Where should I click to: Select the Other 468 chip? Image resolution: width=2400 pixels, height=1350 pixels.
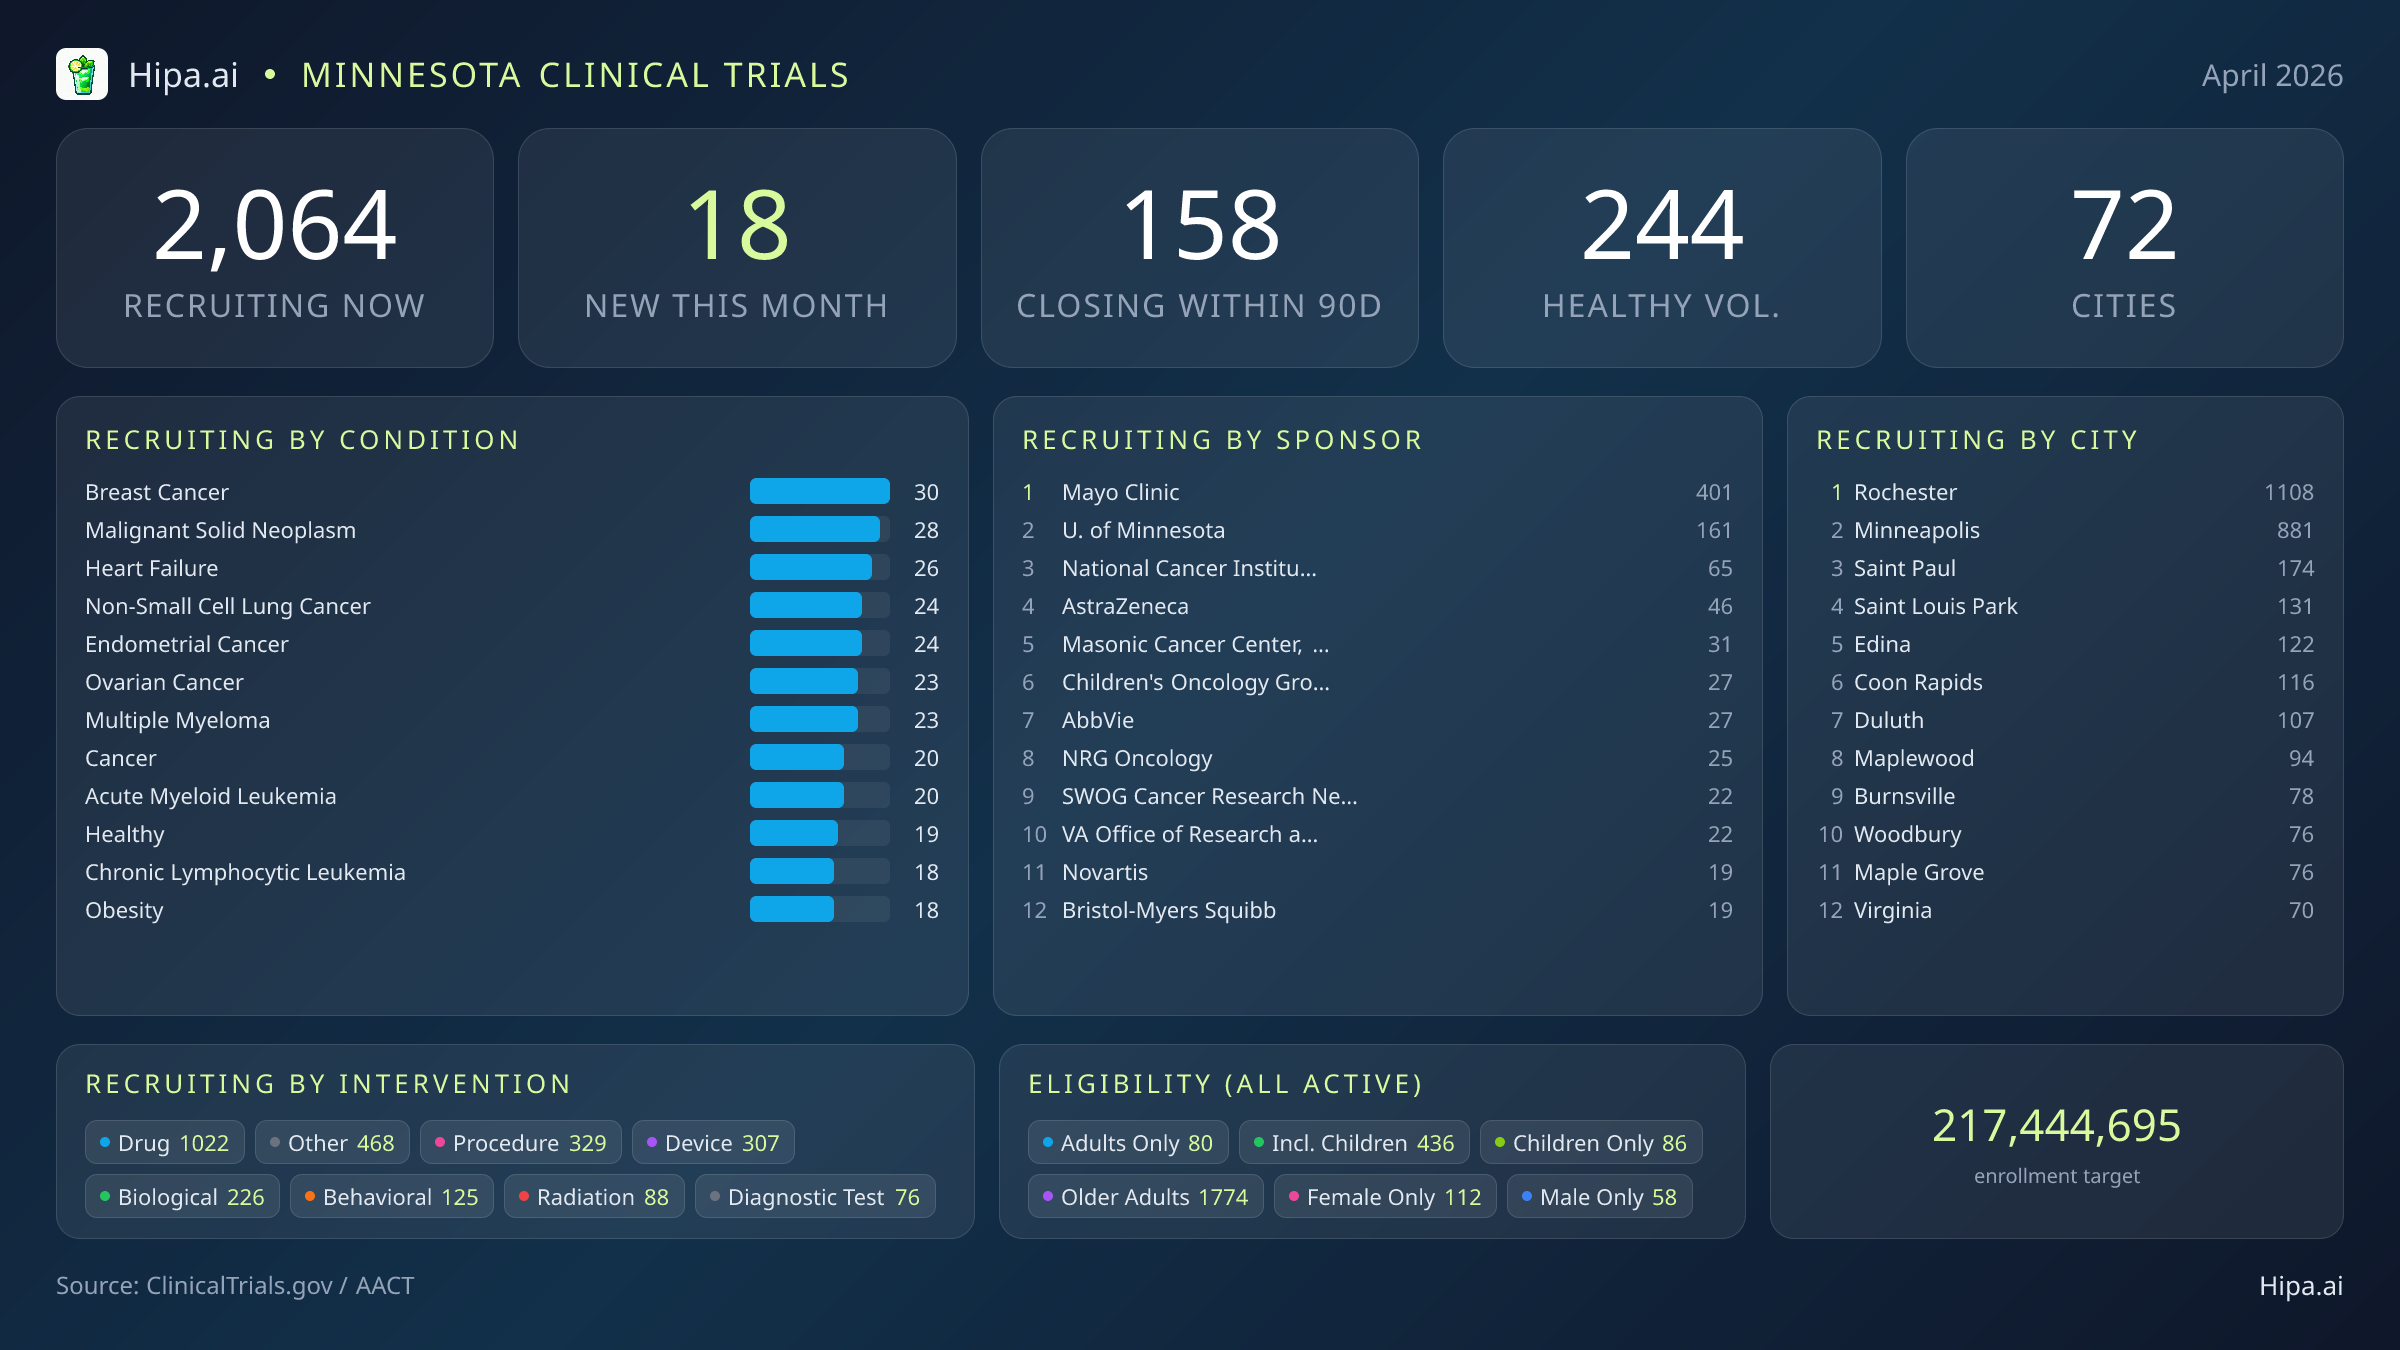pos(332,1143)
